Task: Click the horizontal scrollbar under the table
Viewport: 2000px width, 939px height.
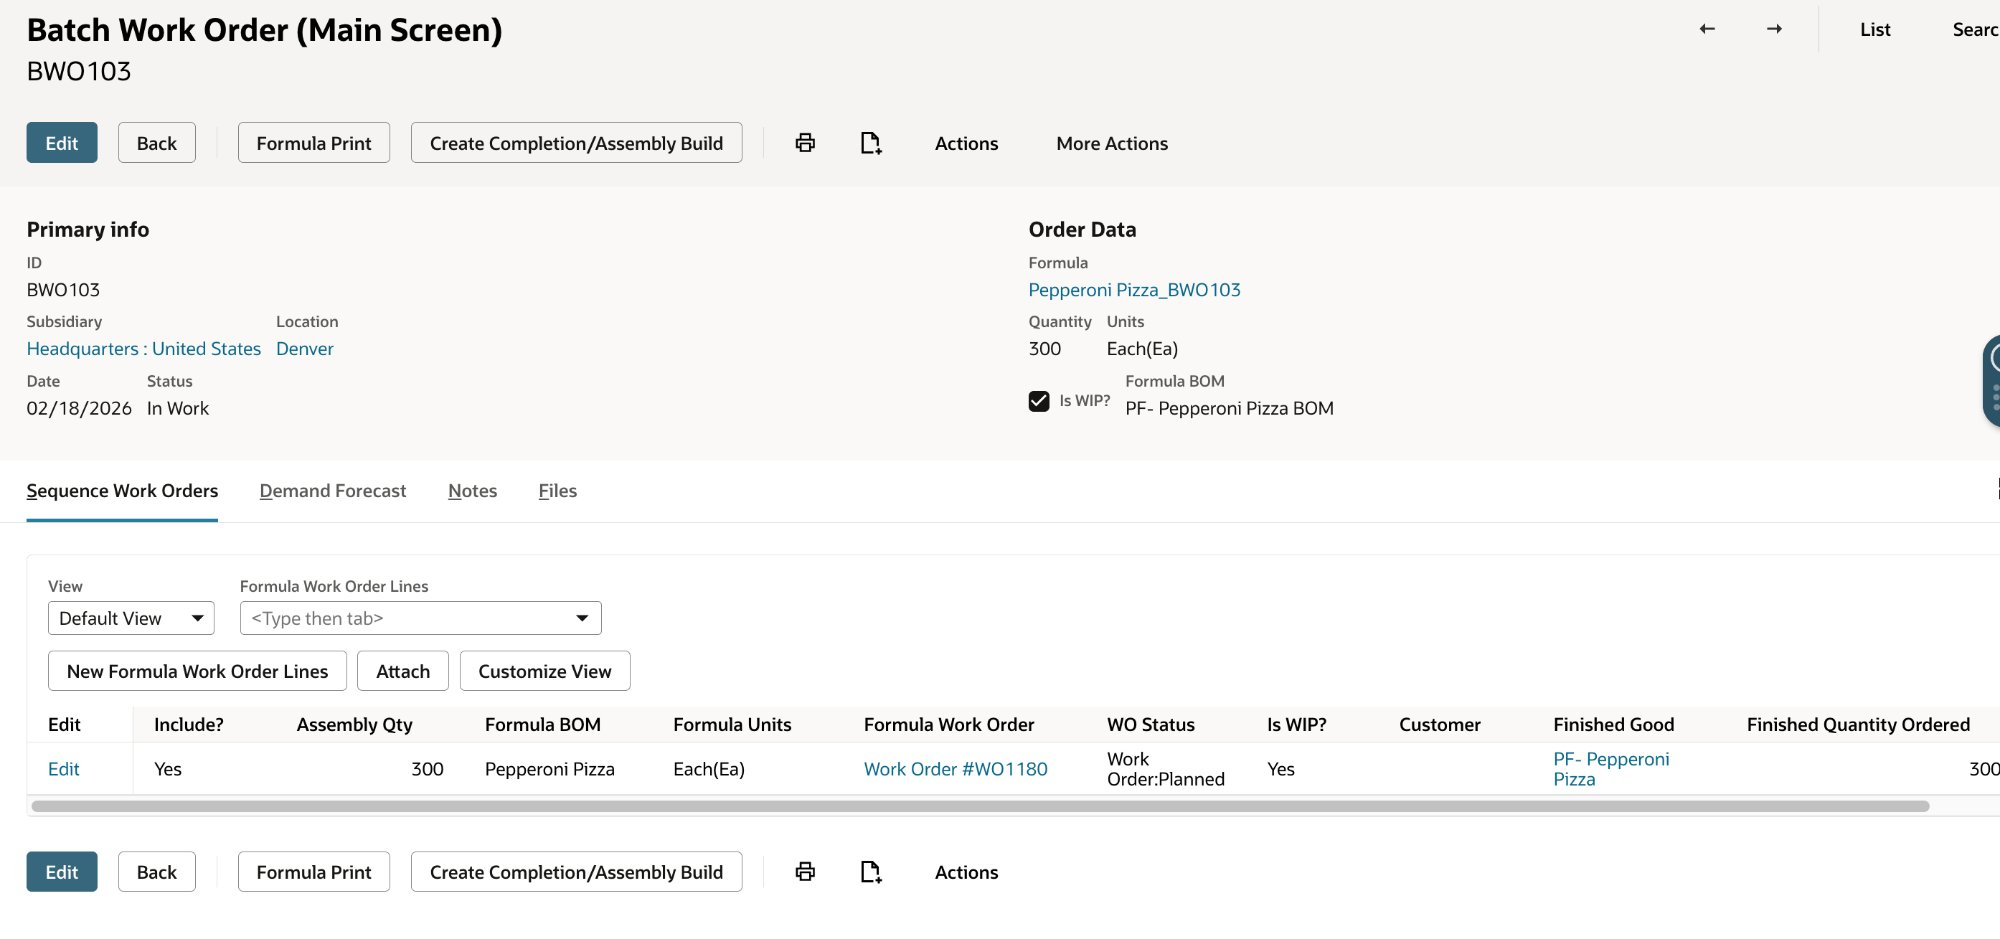Action: 980,806
